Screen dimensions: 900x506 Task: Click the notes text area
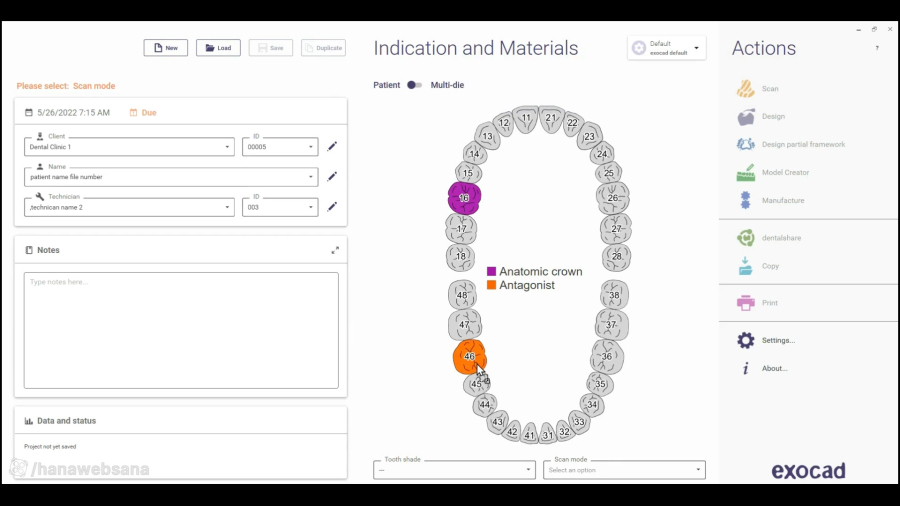(181, 330)
